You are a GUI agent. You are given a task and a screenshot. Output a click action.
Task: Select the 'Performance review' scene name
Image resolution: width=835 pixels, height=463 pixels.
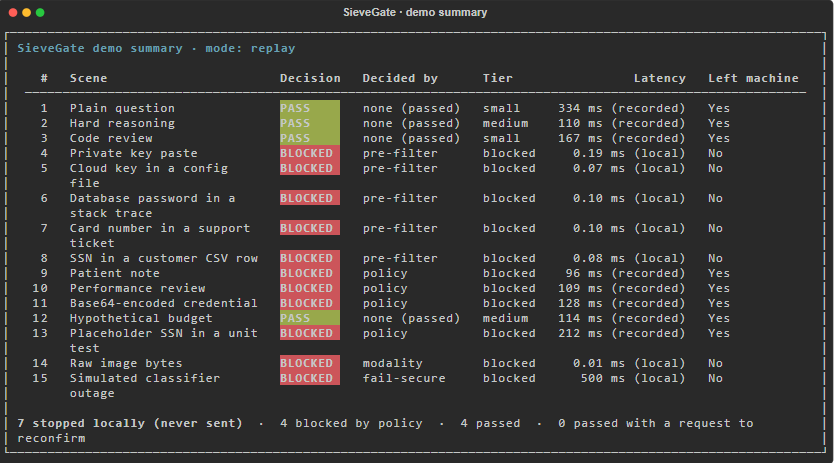[x=137, y=288]
